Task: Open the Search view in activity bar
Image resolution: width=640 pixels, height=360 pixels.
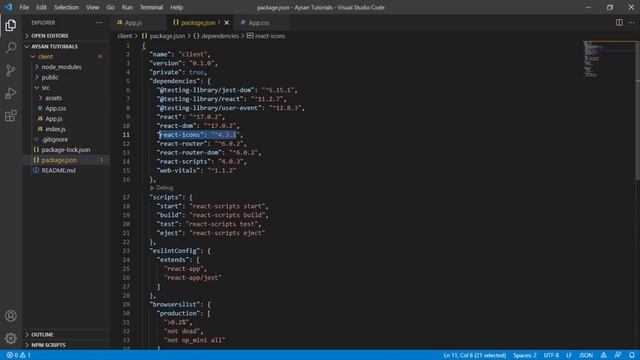Action: (11, 48)
